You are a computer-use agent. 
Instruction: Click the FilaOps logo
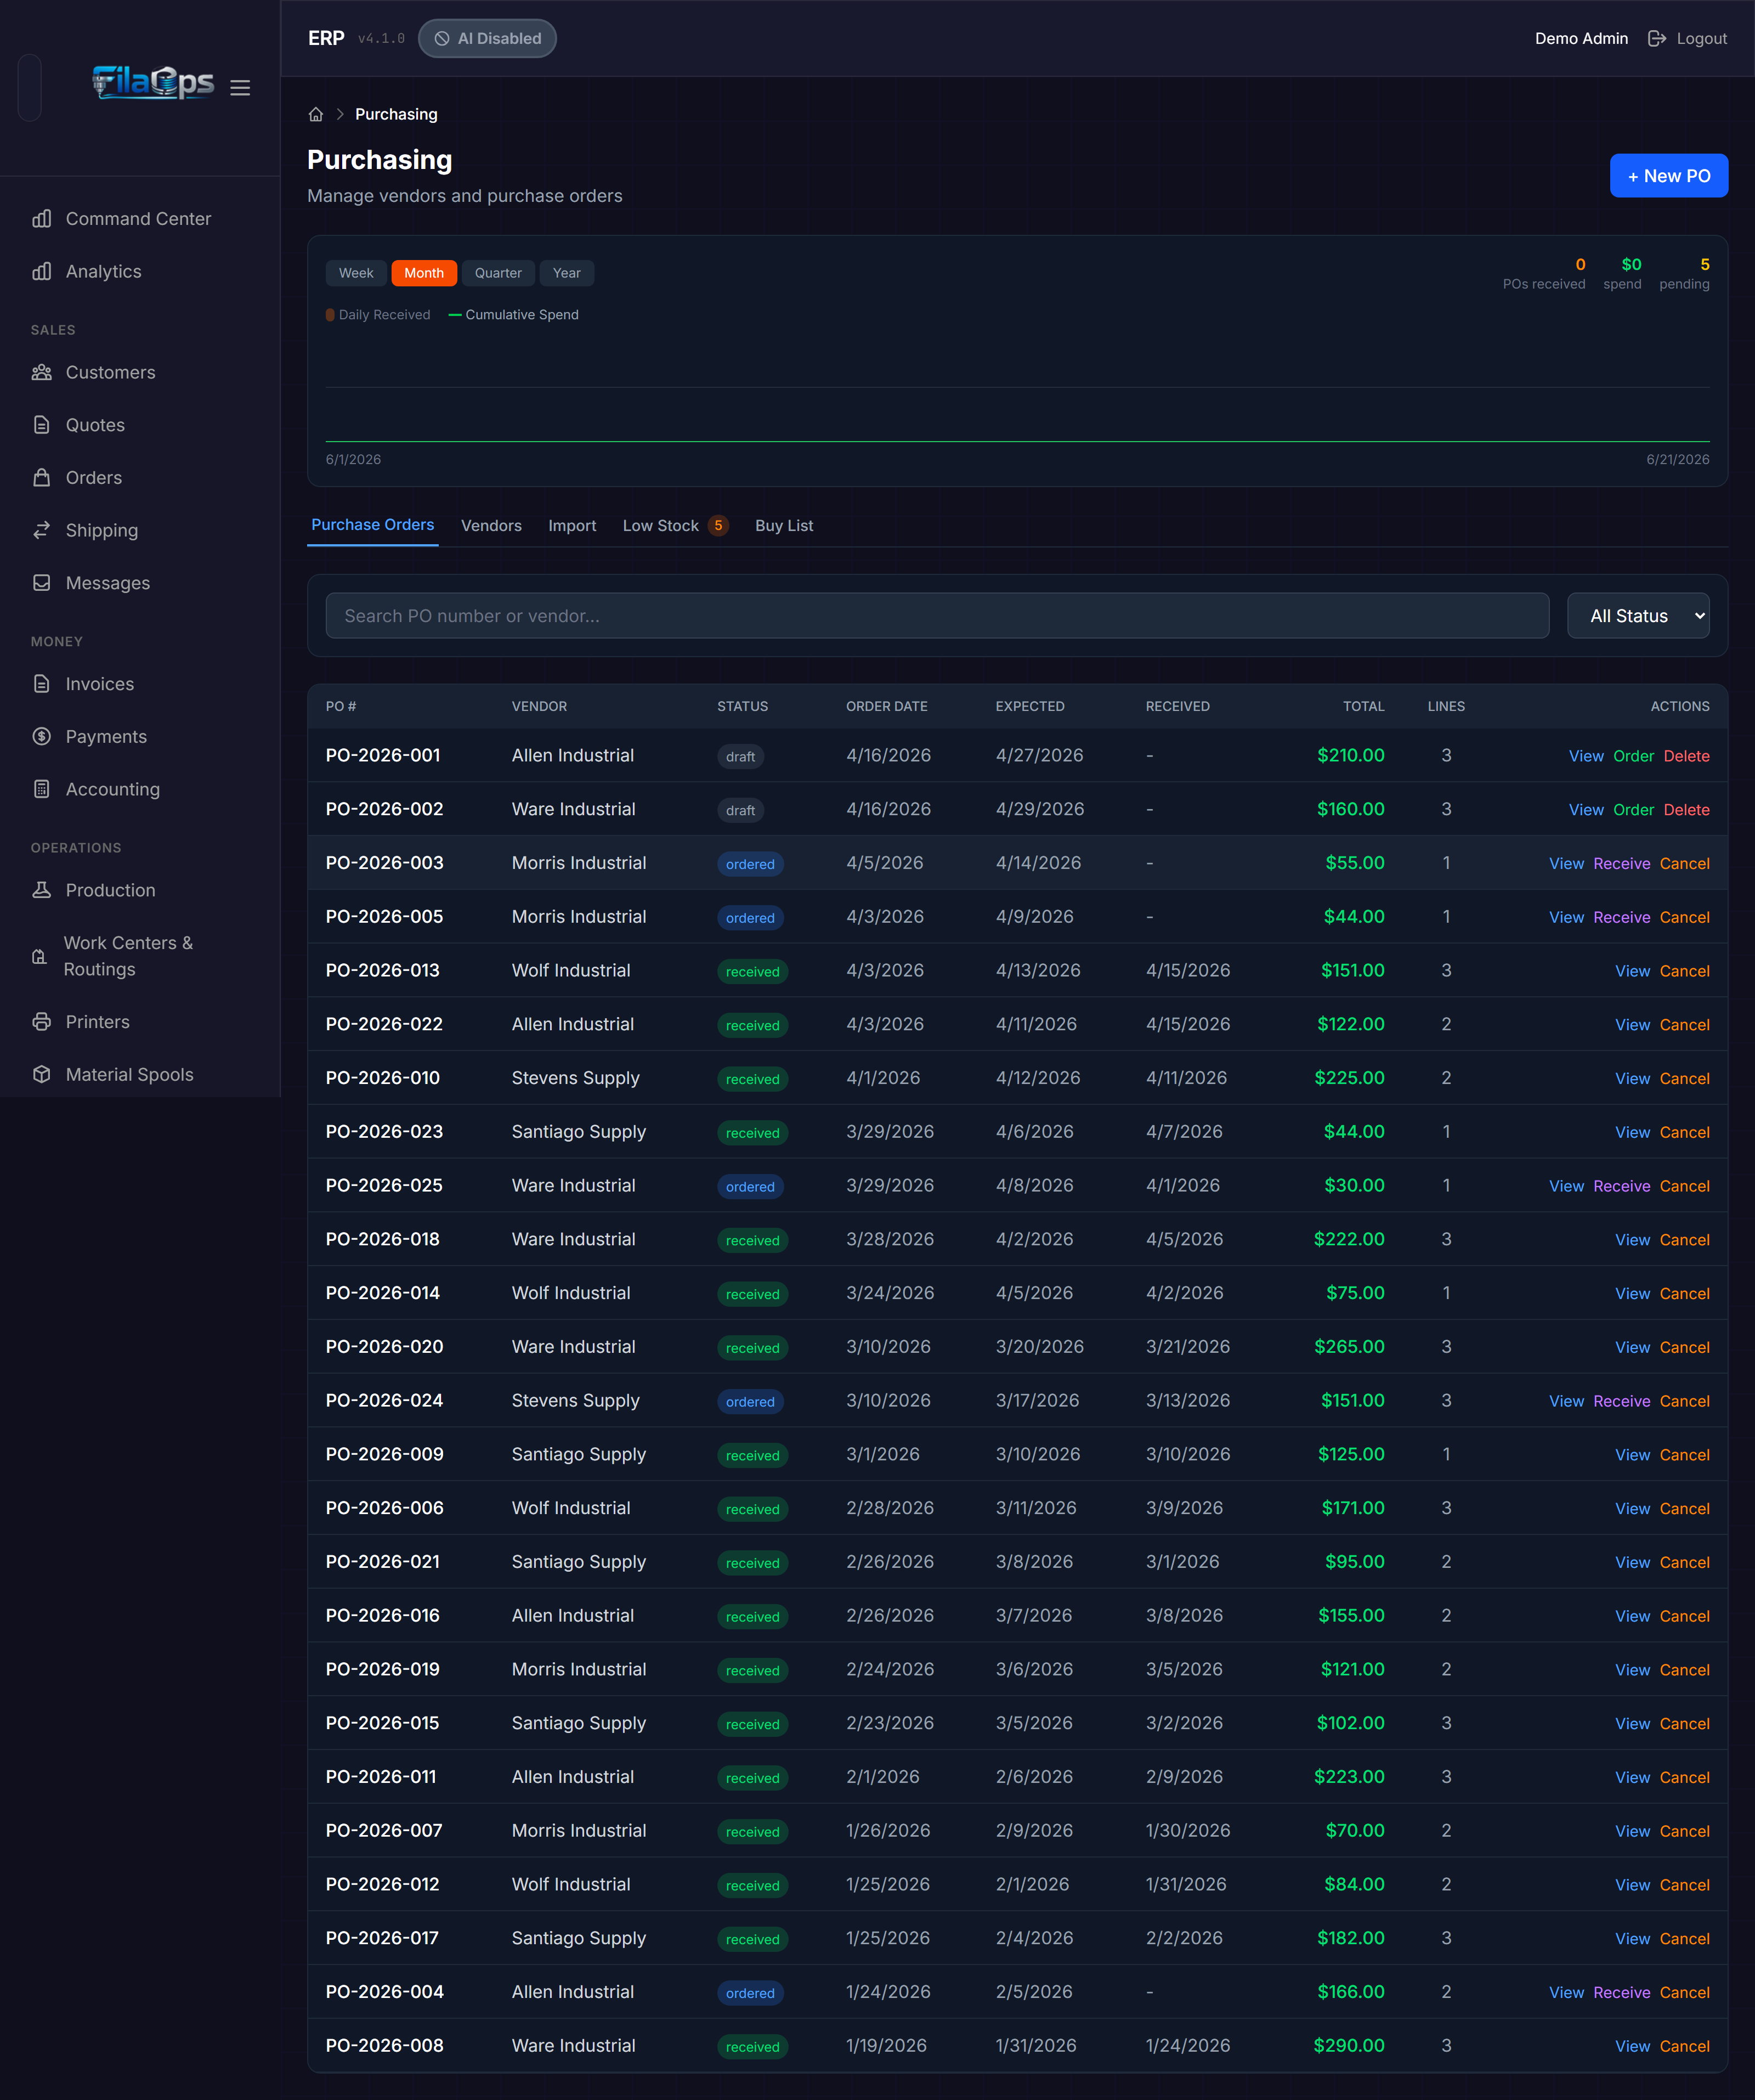tap(153, 83)
